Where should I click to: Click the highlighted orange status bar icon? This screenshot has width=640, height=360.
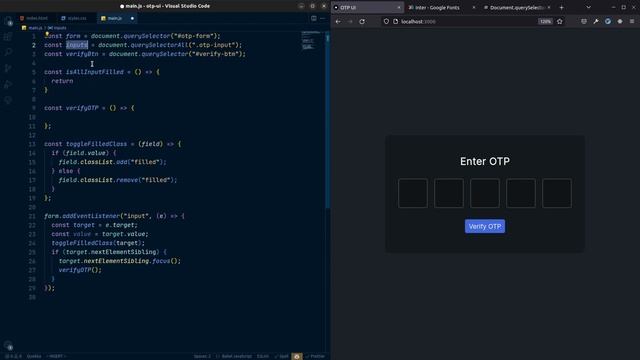tap(297, 356)
